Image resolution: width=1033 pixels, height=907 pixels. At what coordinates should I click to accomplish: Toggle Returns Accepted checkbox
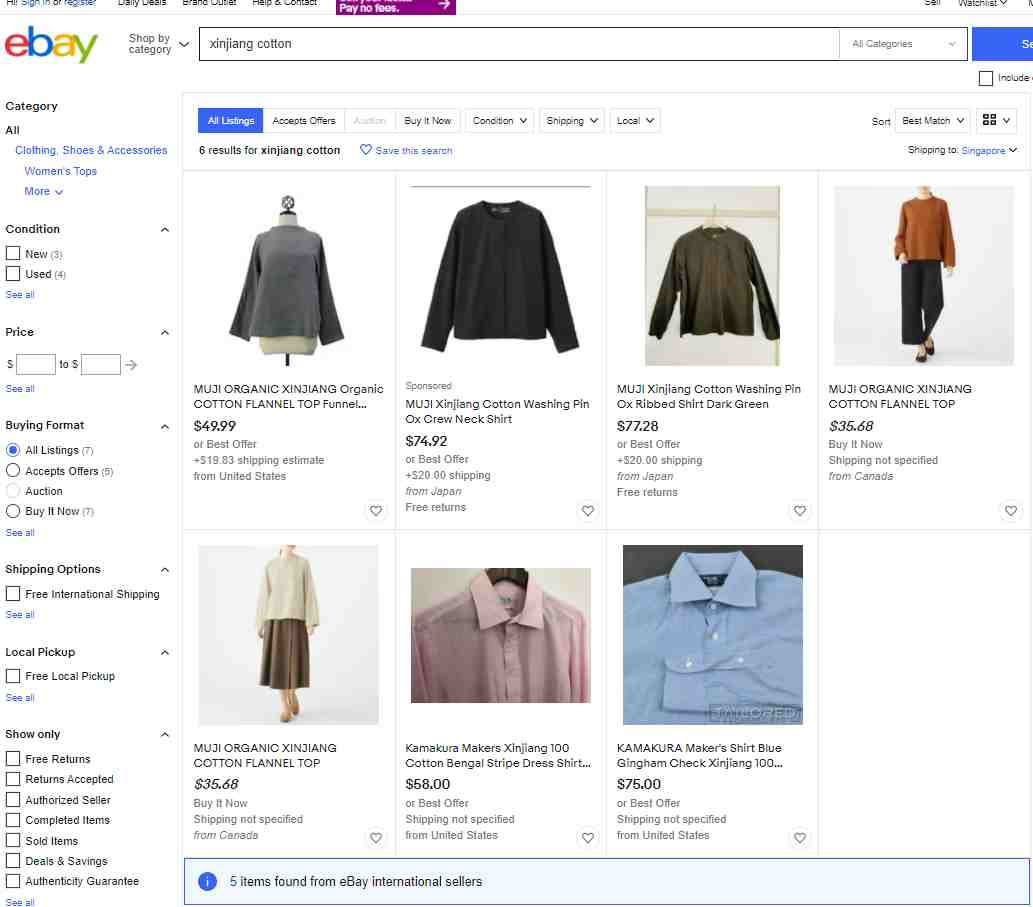13,779
